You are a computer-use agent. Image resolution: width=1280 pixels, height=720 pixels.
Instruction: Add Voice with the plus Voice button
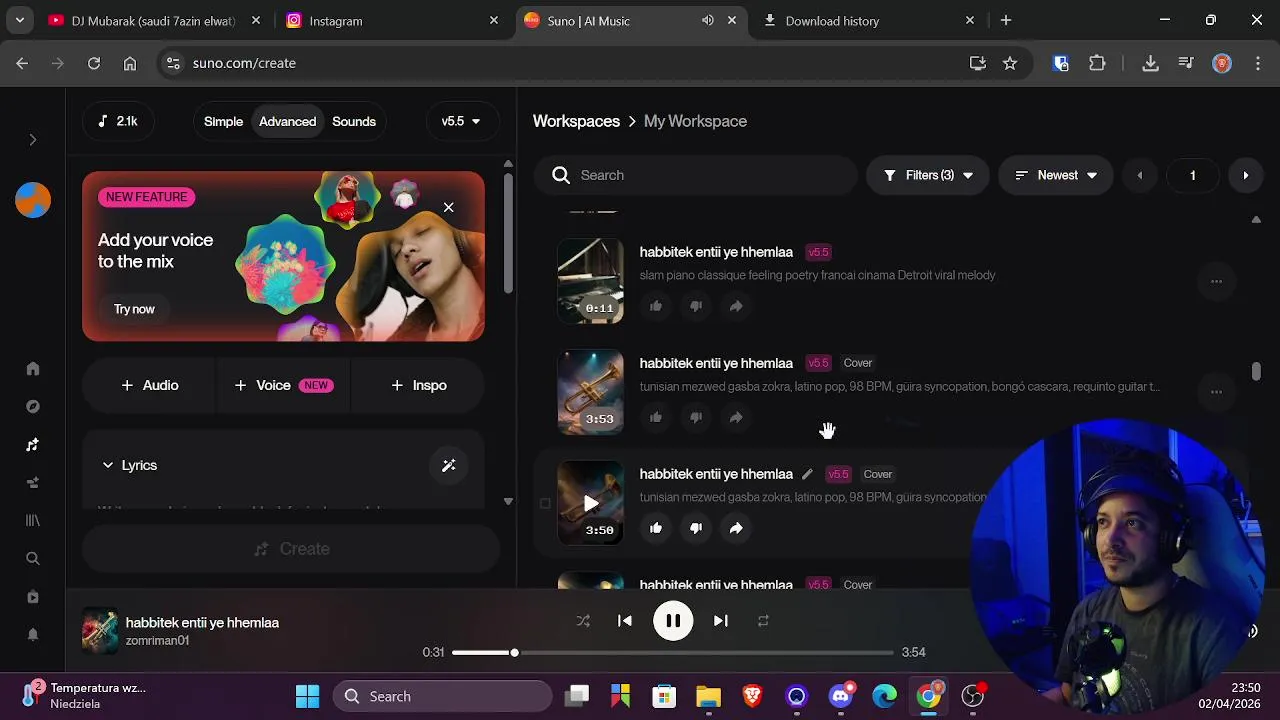283,385
